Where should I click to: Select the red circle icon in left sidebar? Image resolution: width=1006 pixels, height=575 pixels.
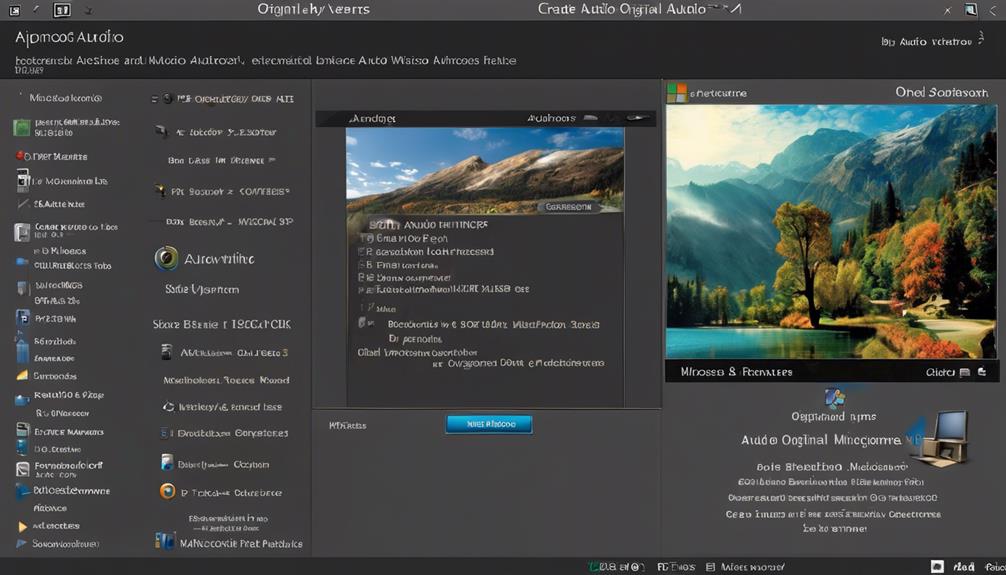coord(20,155)
